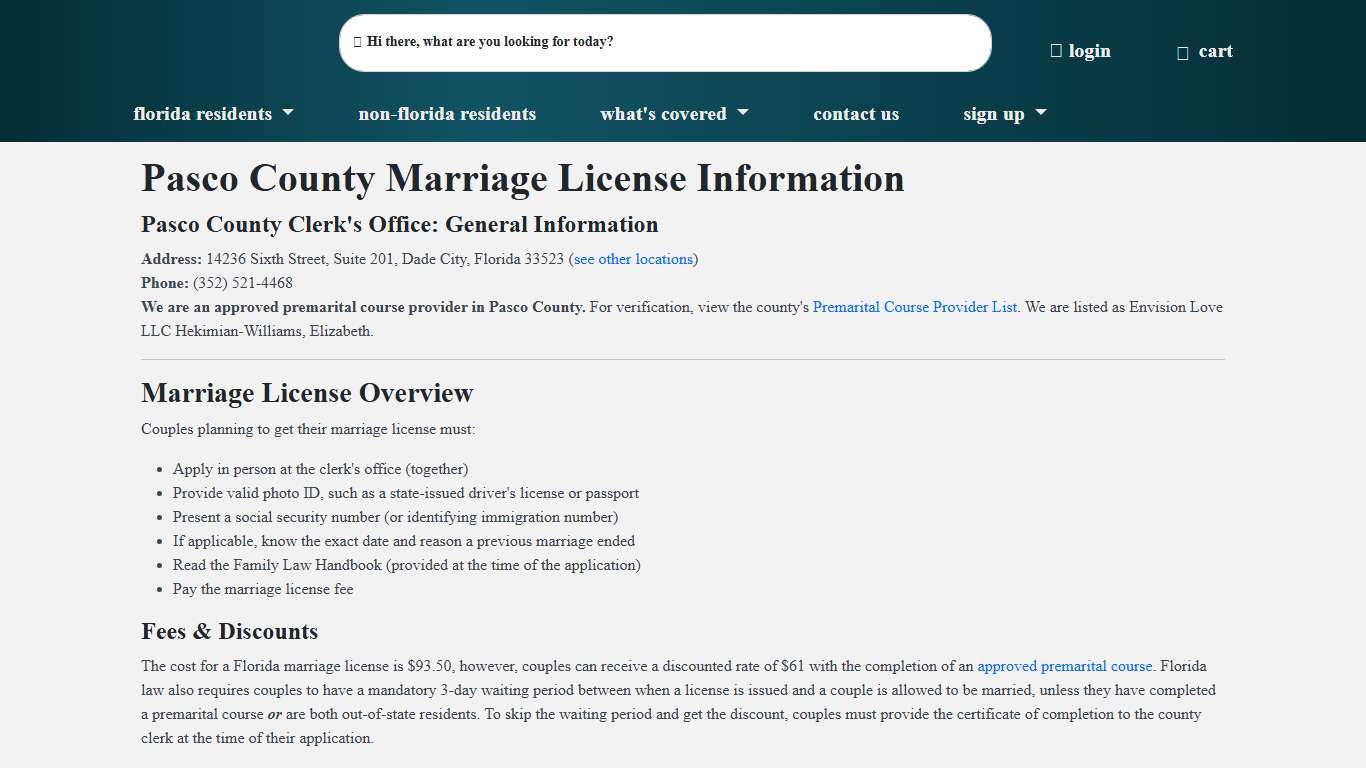Open the approved premarital course link
This screenshot has width=1366, height=768.
click(x=1064, y=665)
